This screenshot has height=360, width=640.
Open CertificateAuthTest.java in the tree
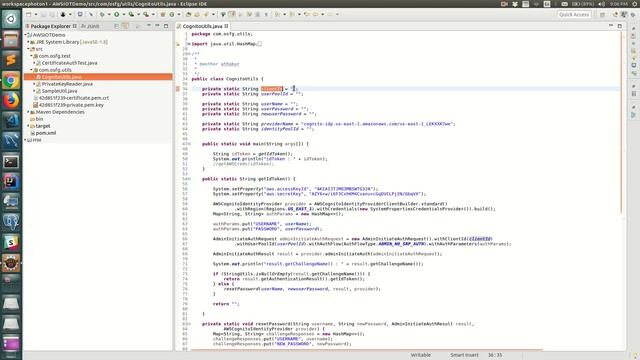pyautogui.click(x=69, y=63)
